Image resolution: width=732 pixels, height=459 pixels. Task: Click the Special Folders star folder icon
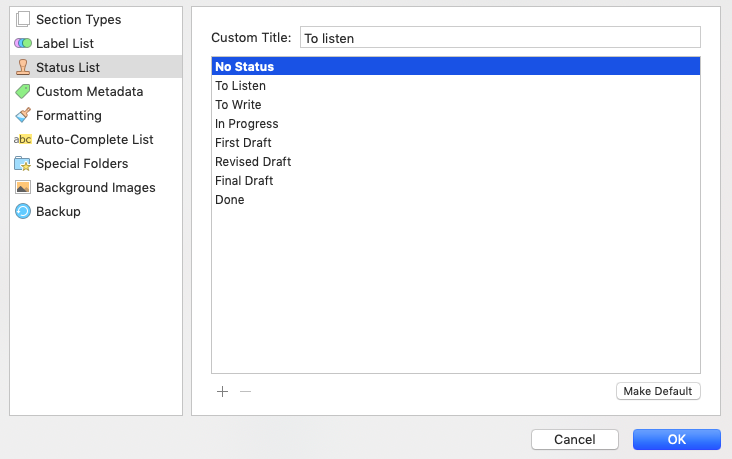tap(22, 163)
